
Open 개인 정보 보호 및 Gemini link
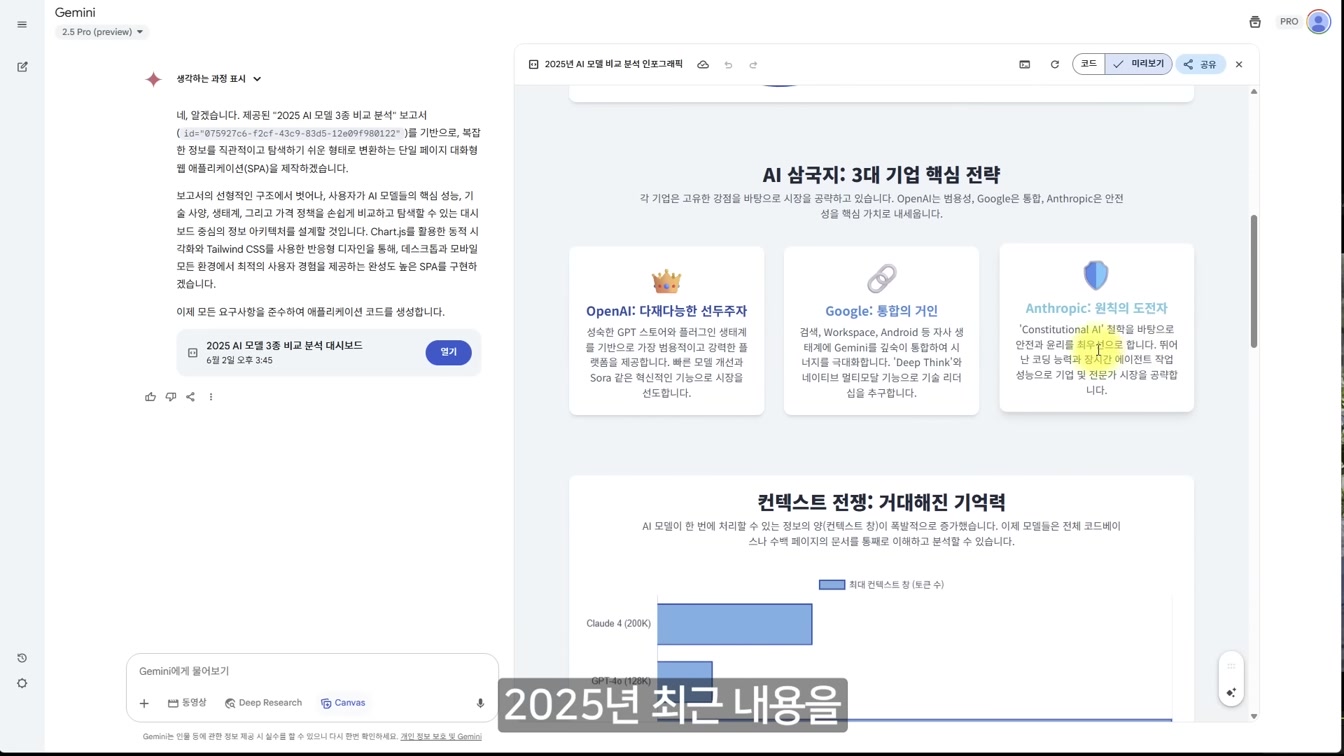click(441, 737)
